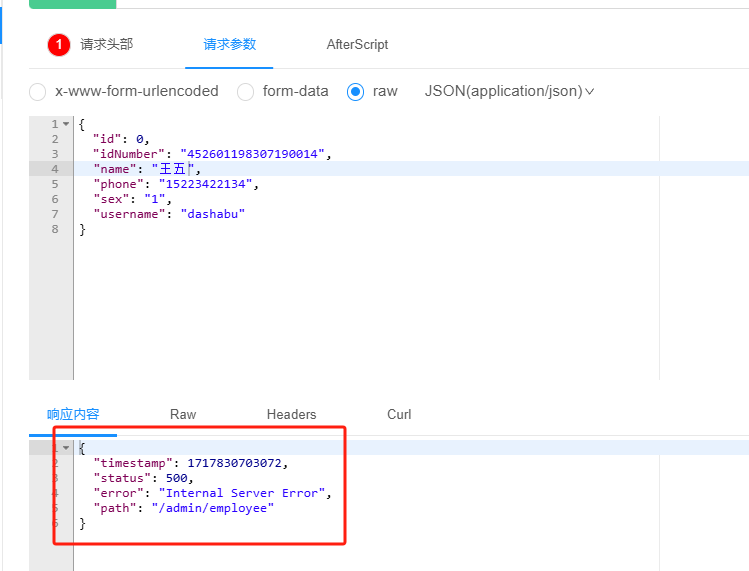Viewport: 749px width, 571px height.
Task: Show the 响应内容 response tab
Action: (73, 414)
